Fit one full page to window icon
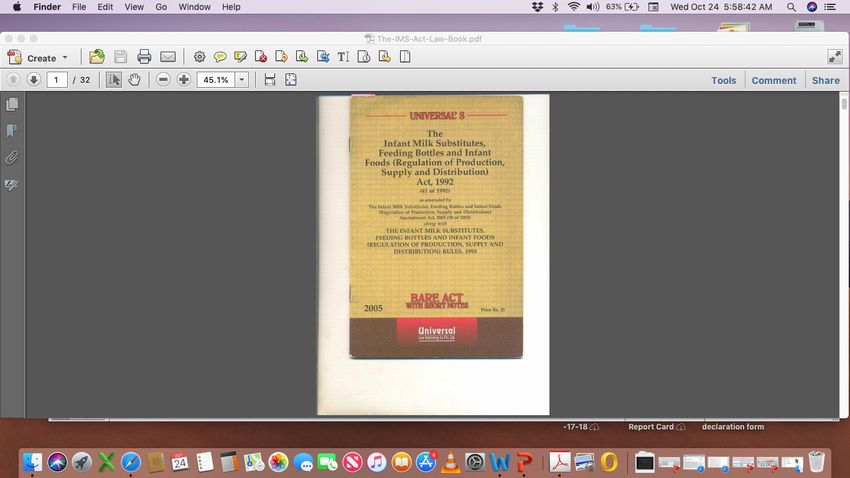Image resolution: width=850 pixels, height=478 pixels. pyautogui.click(x=291, y=80)
